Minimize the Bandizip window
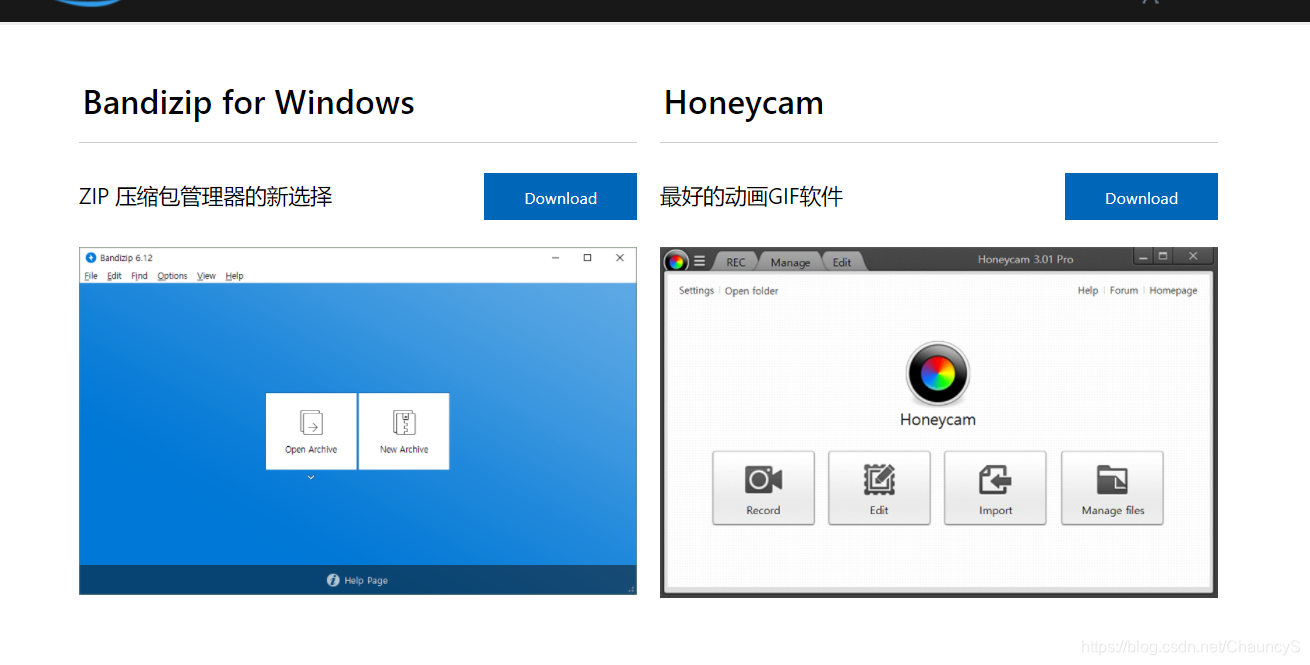 556,258
